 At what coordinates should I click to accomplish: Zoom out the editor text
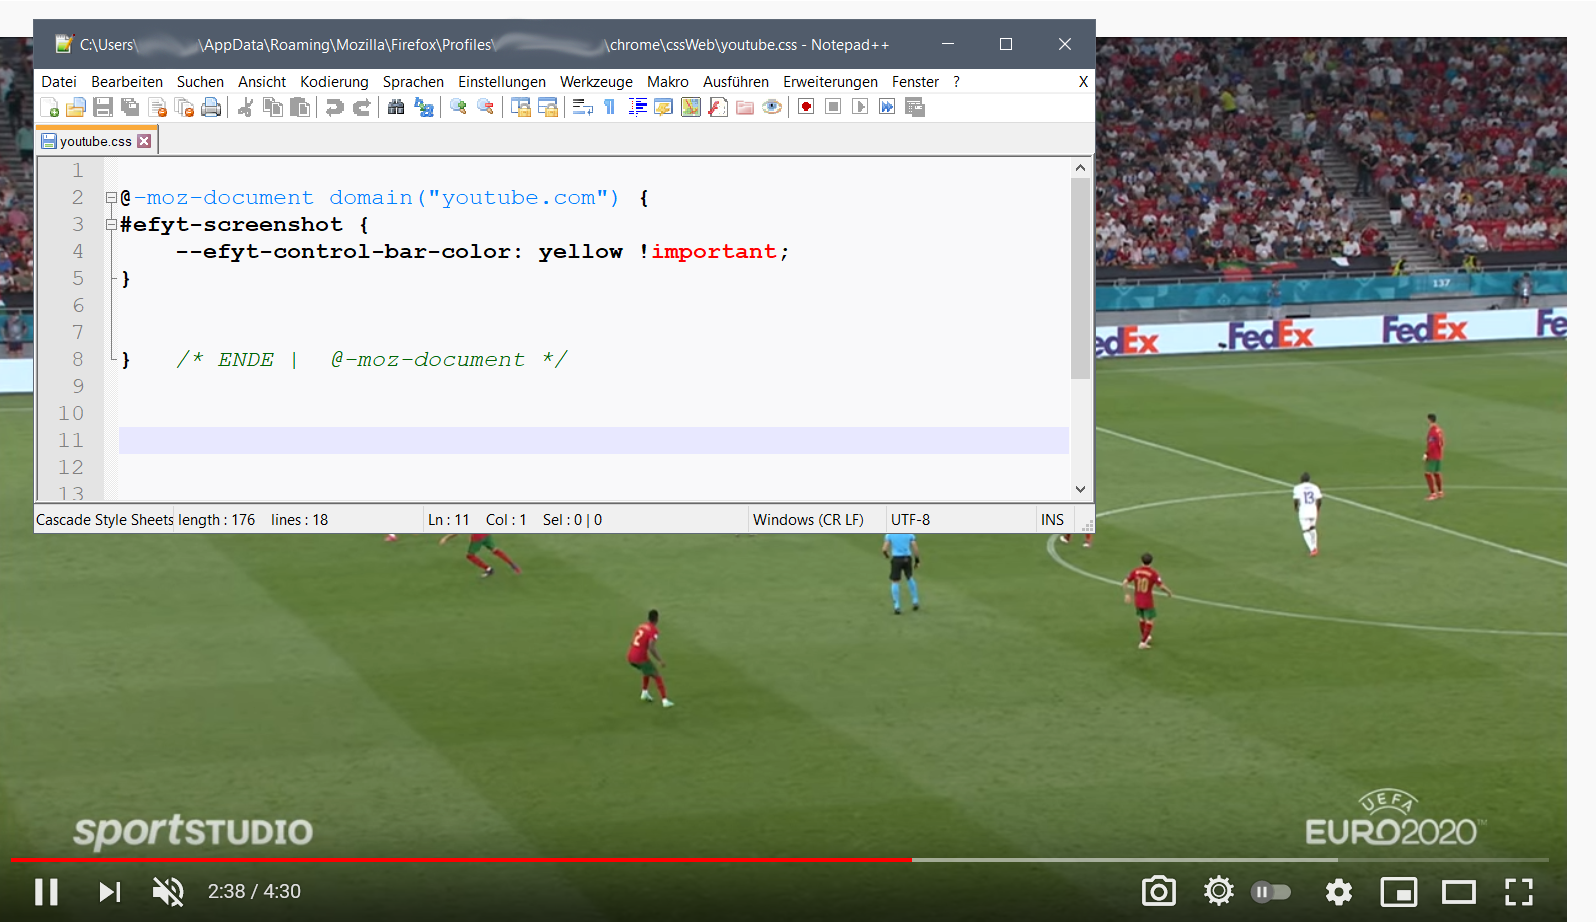485,107
